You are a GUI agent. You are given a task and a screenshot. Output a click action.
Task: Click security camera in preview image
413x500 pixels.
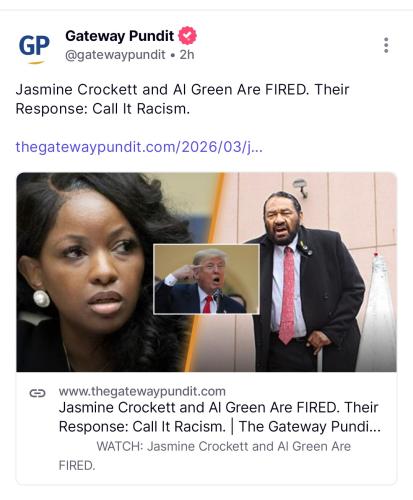(x=301, y=187)
